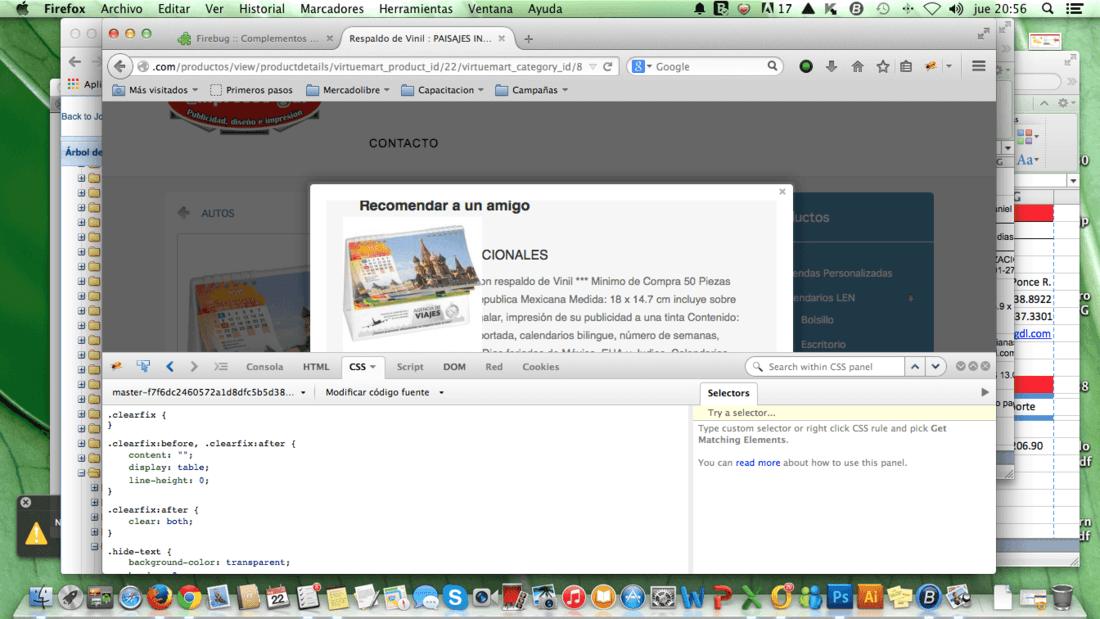
Task: Open Spotlight search in menu bar
Action: (1047, 8)
